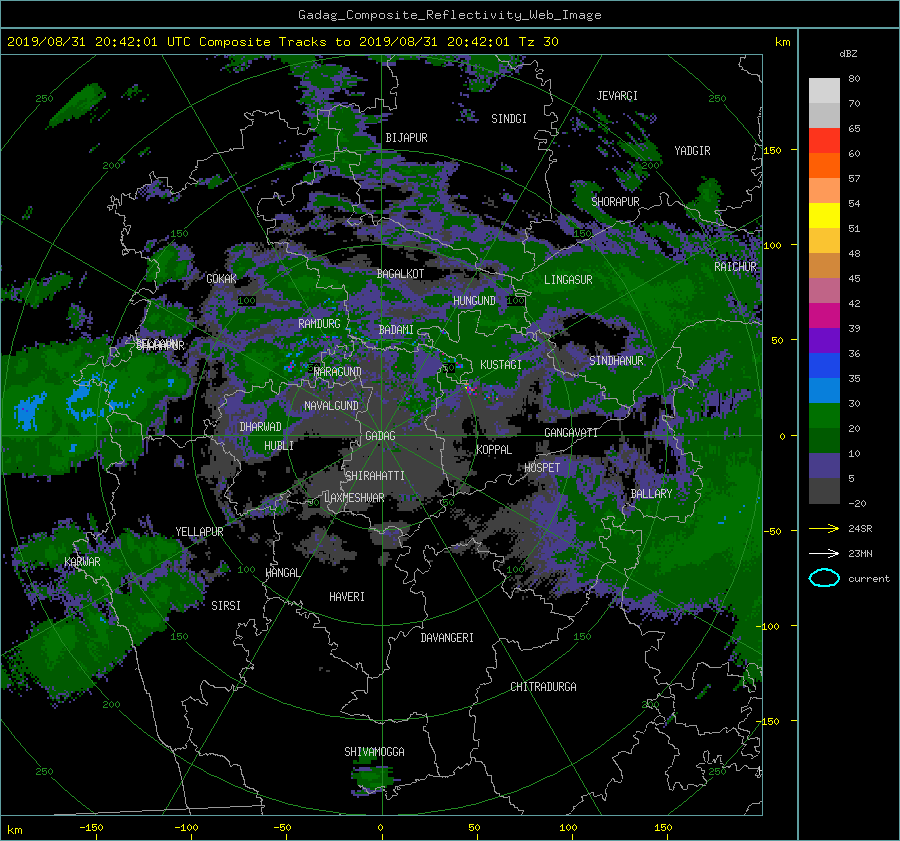Click the SHIRAHATTI city label
The width and height of the screenshot is (900, 841).
pyautogui.click(x=375, y=476)
